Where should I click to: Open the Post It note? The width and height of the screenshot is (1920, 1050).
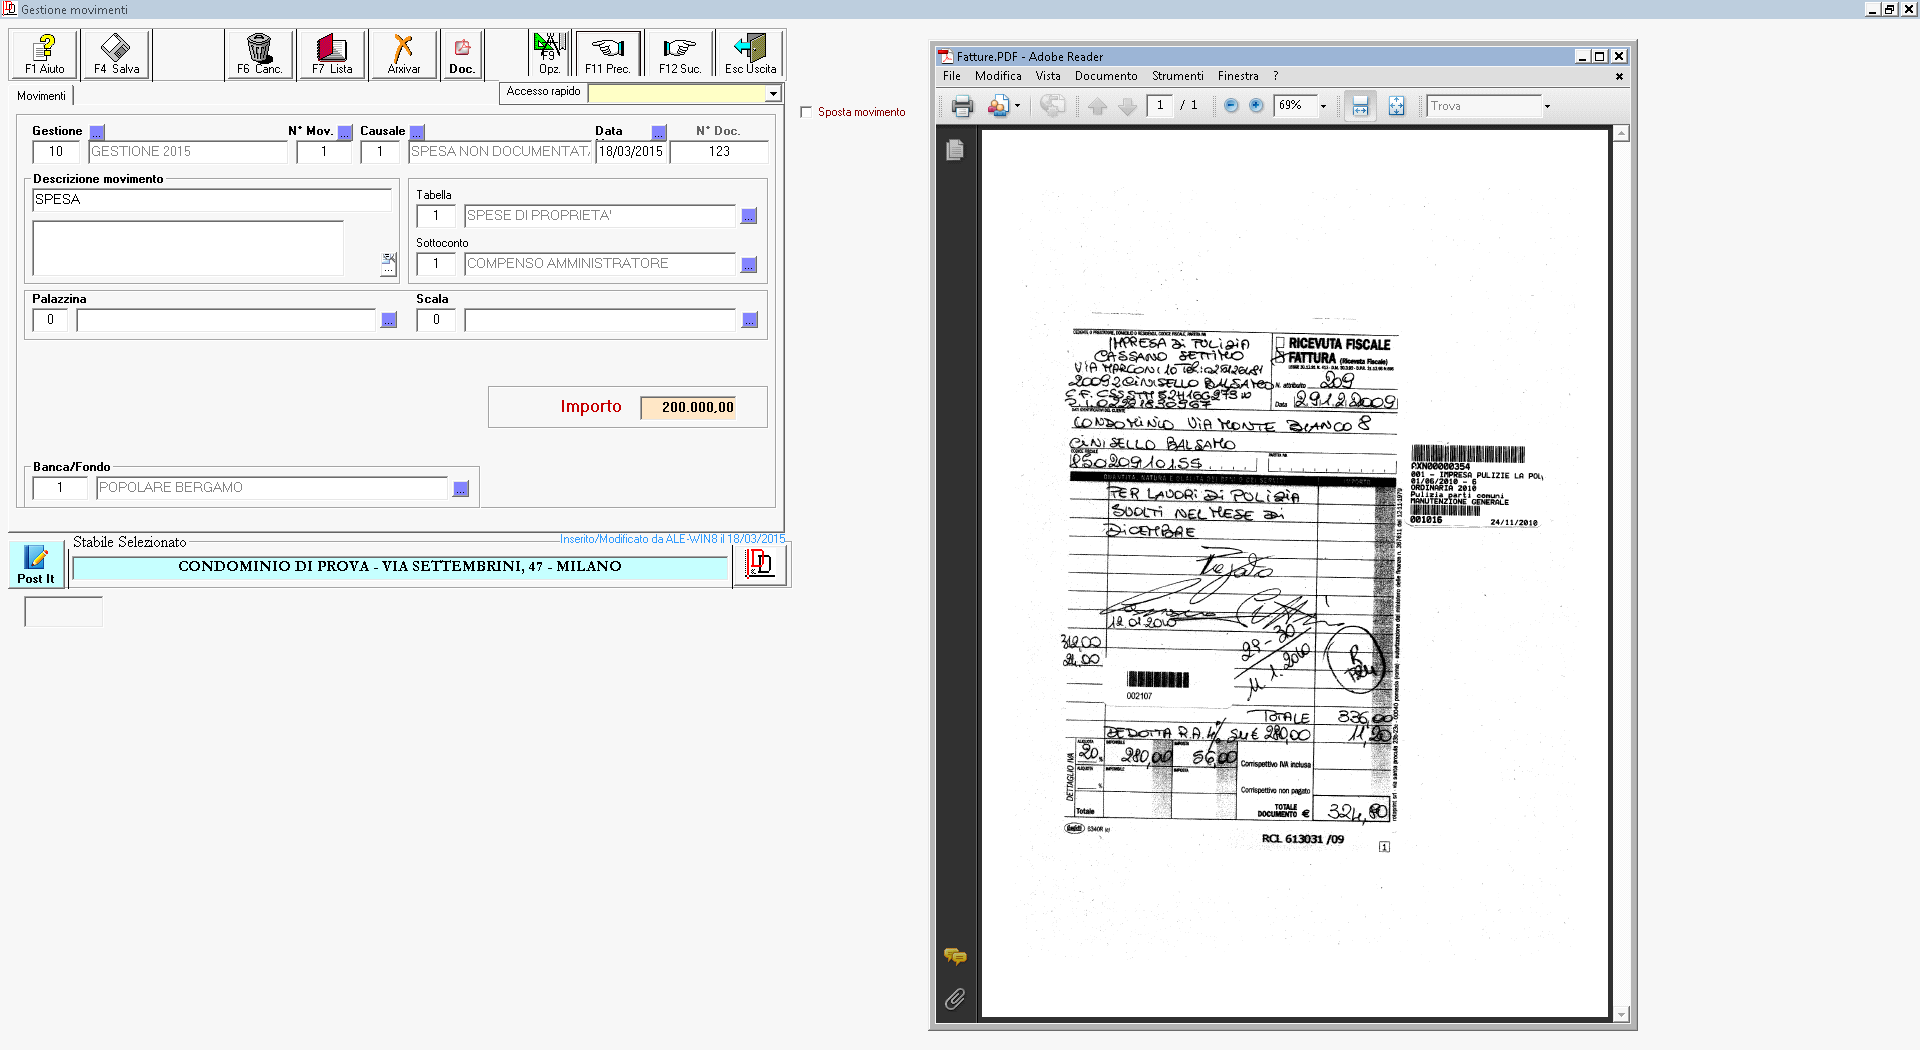[36, 565]
